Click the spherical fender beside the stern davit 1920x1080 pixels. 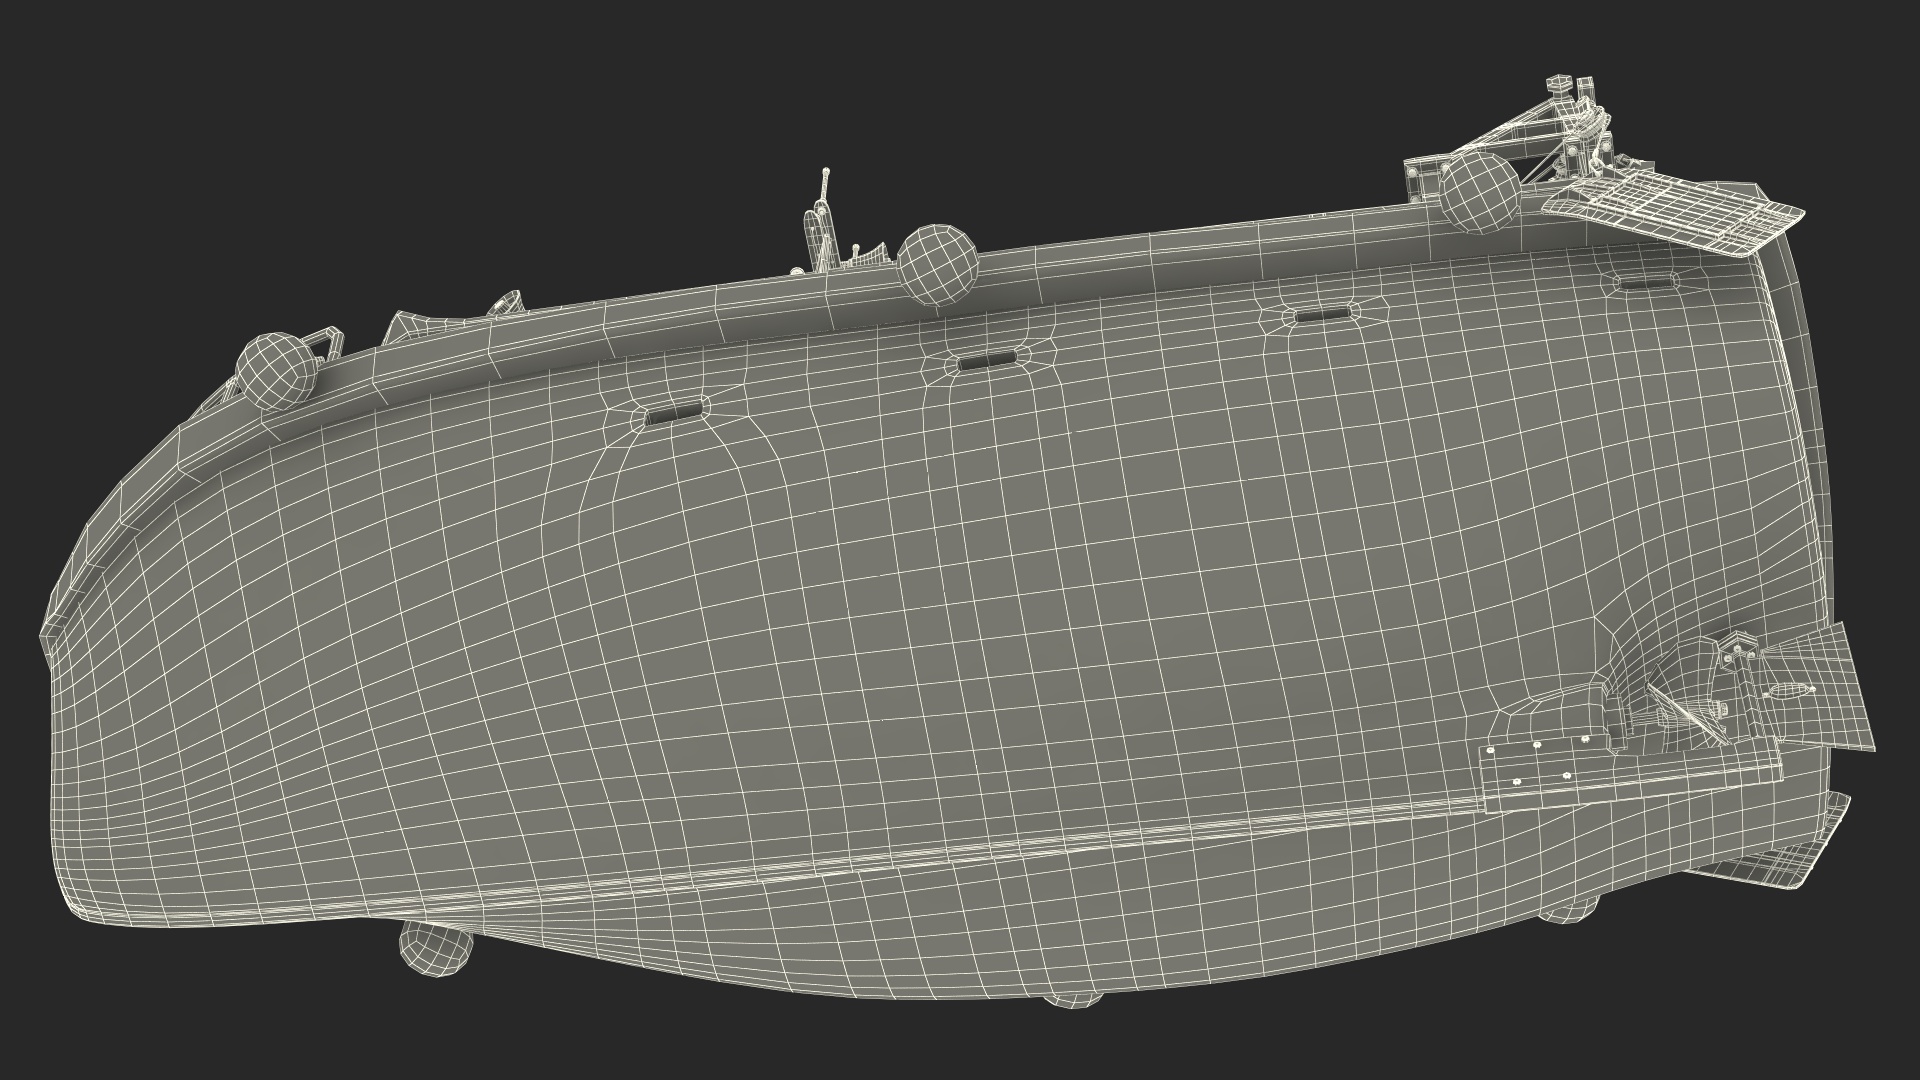[1478, 192]
